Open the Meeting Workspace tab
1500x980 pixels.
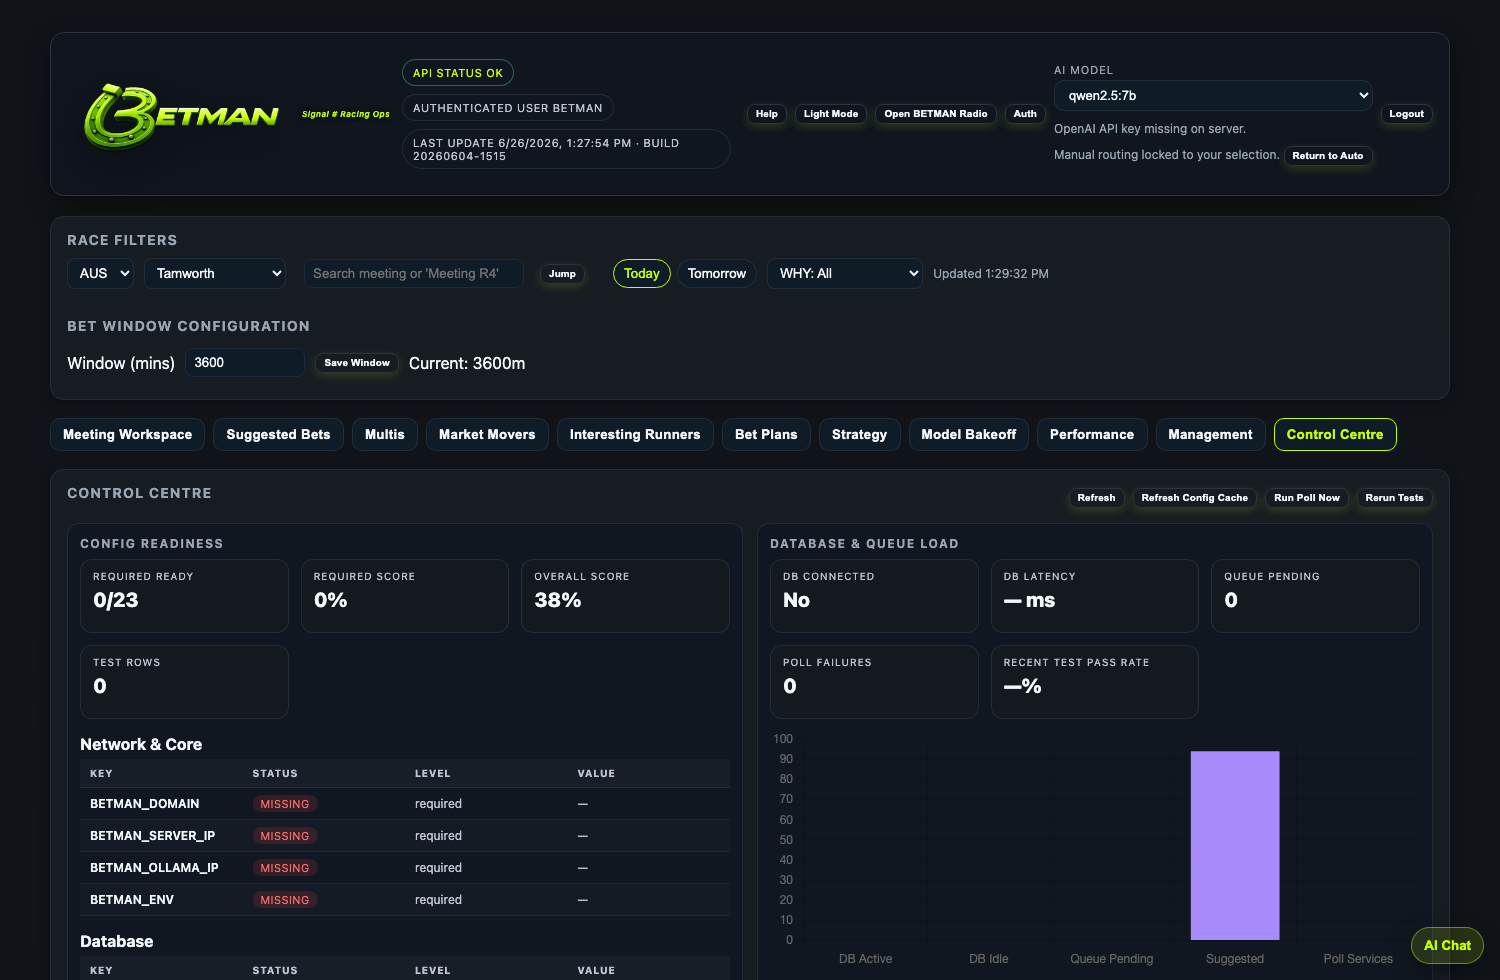click(128, 434)
